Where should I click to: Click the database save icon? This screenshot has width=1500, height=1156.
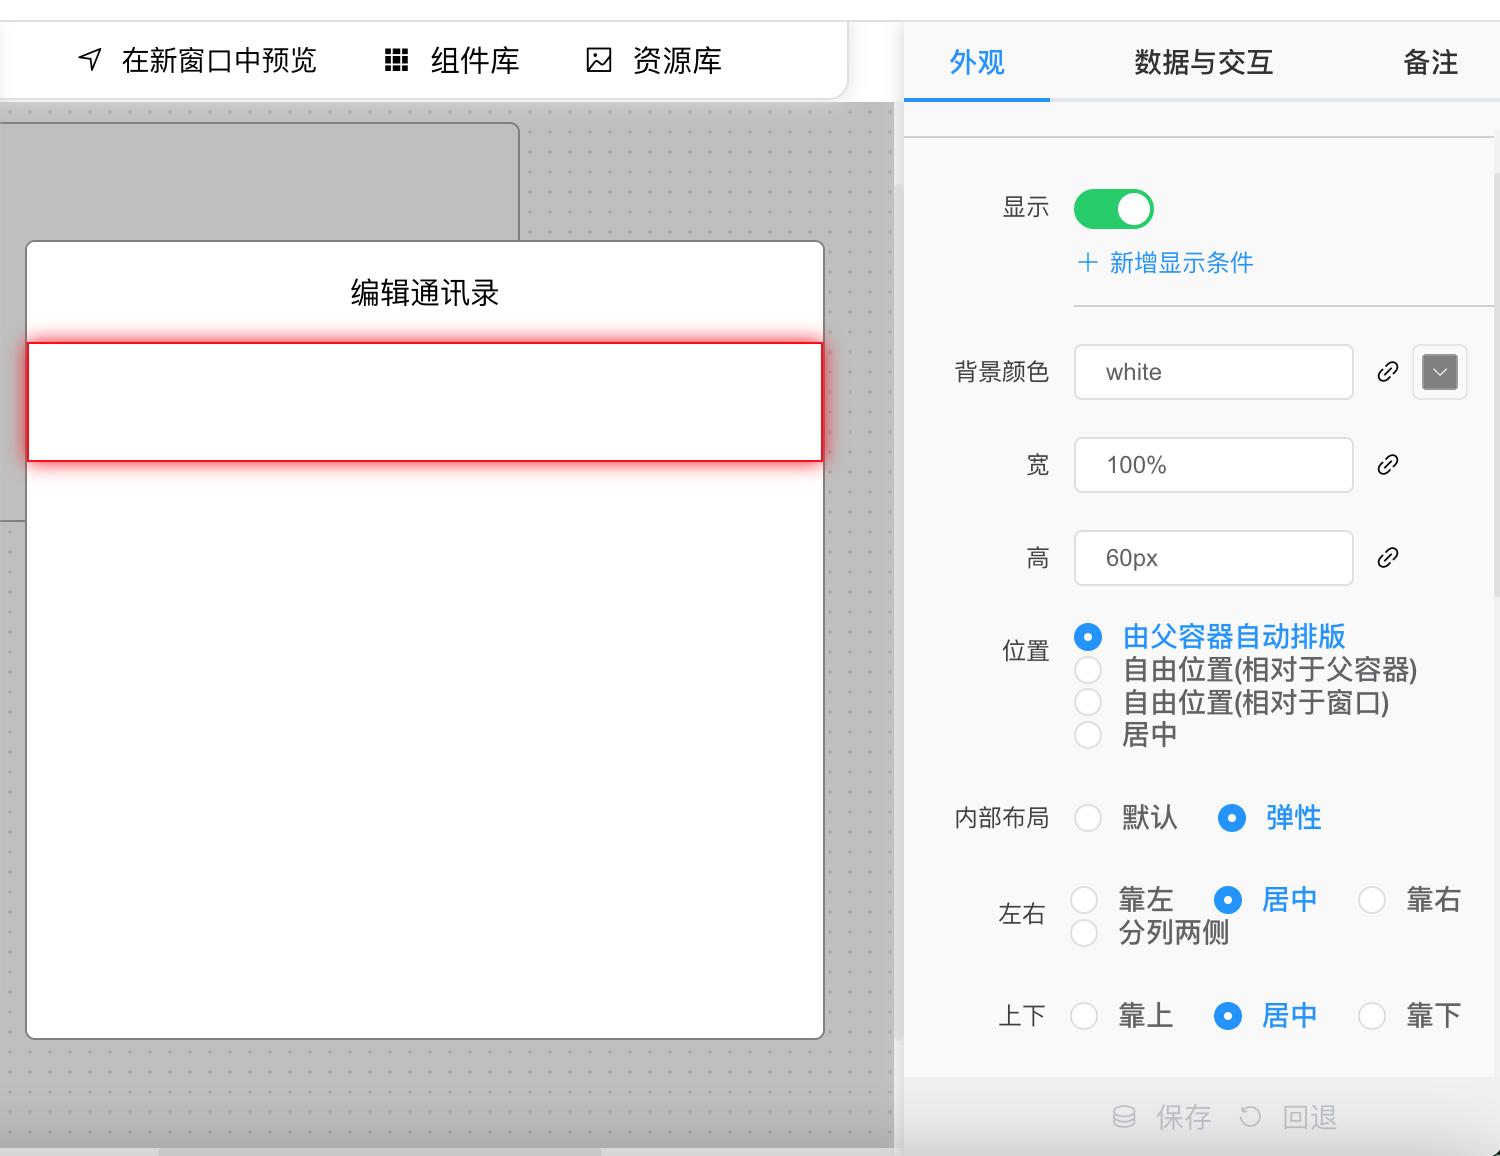[1124, 1117]
